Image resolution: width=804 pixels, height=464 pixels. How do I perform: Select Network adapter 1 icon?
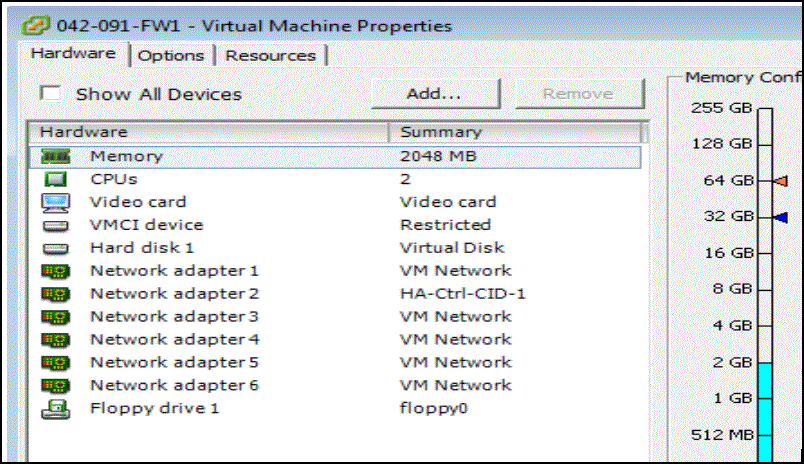[x=54, y=271]
